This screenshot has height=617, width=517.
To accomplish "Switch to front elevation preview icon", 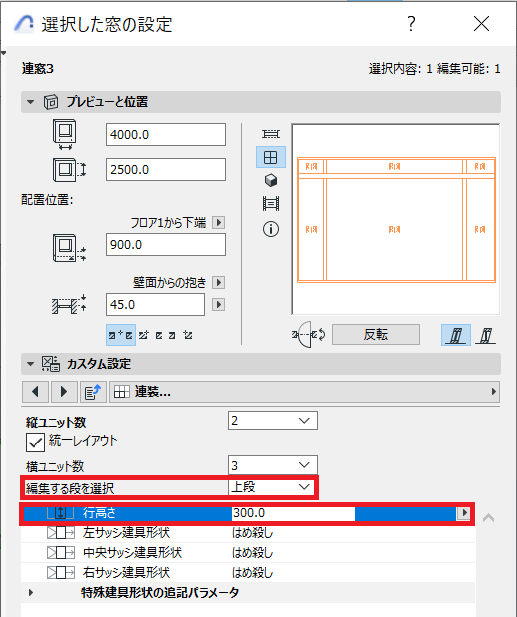I will coord(271,157).
